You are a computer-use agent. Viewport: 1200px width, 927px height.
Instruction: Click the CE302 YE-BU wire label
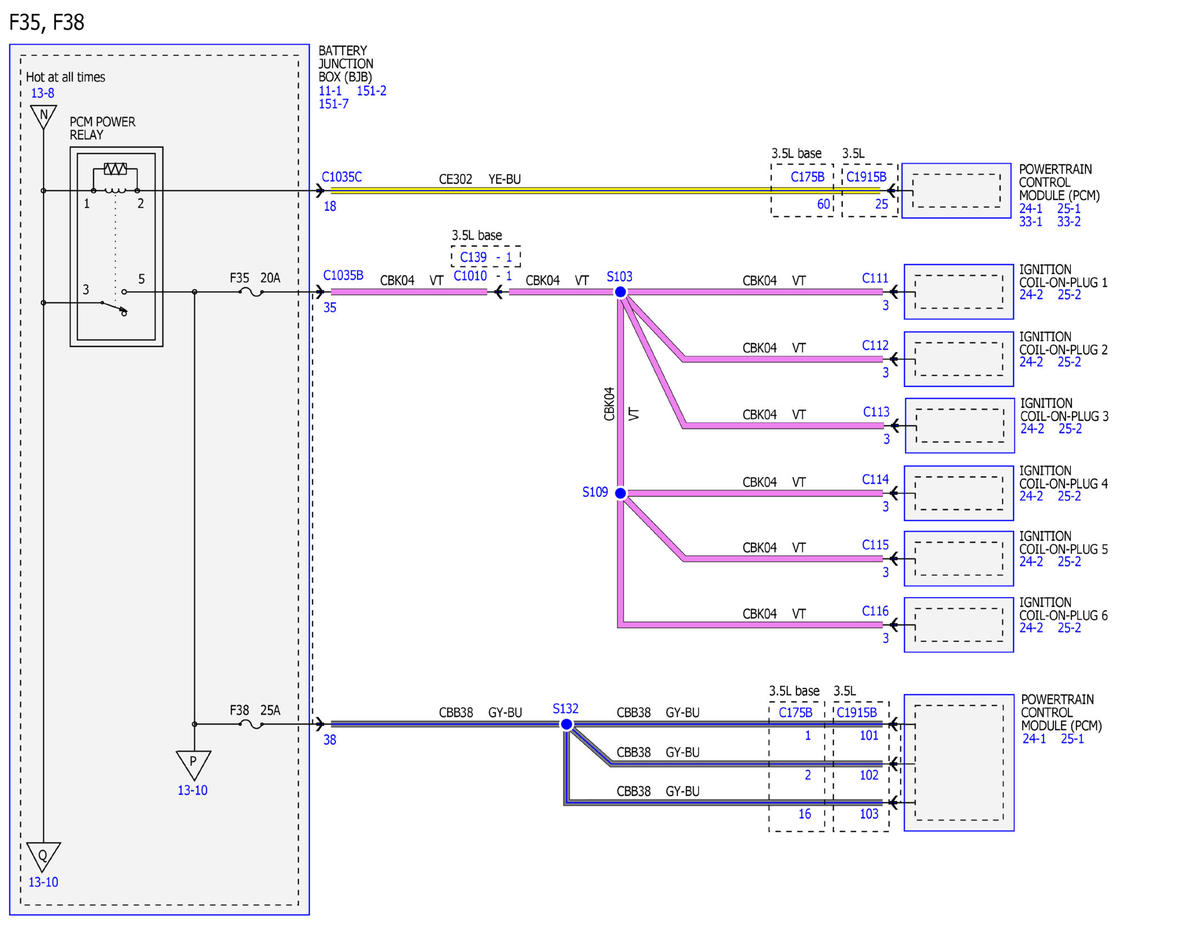pyautogui.click(x=480, y=179)
